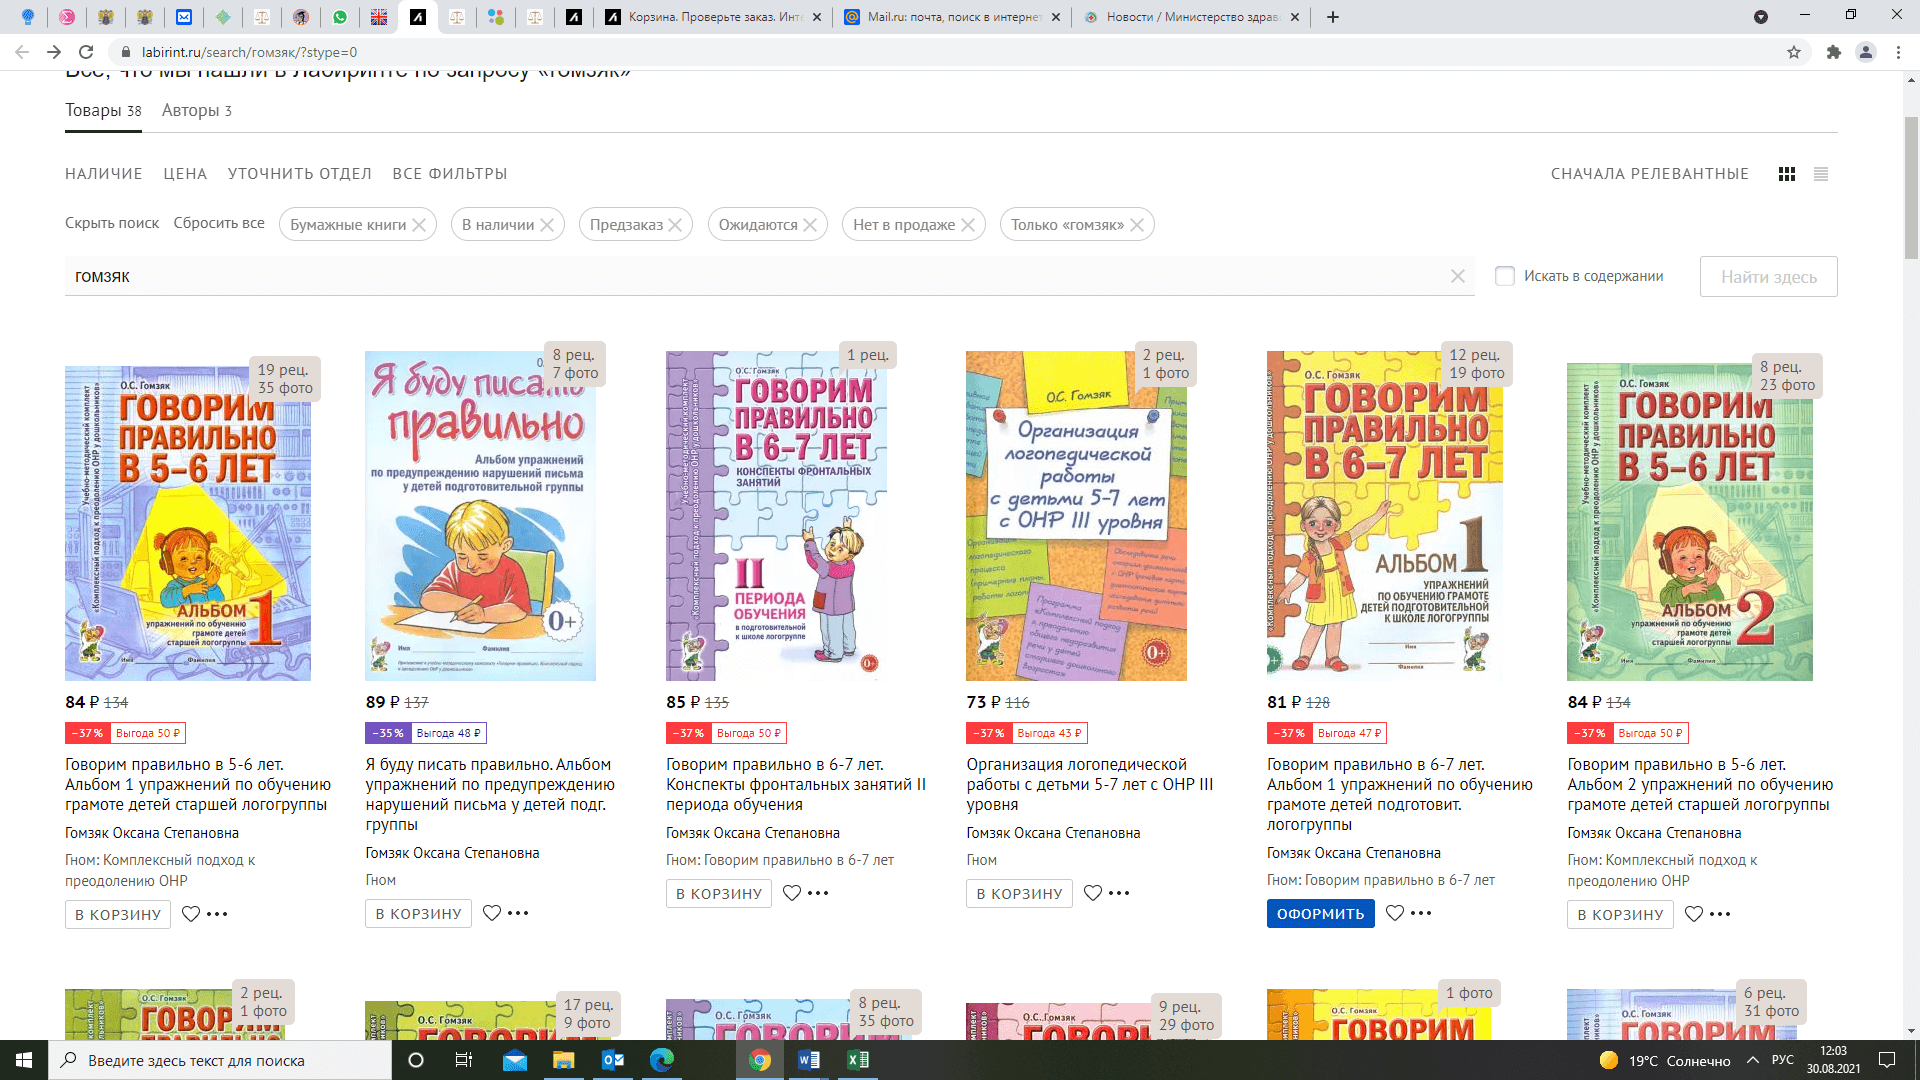Open Word from the taskbar

pos(809,1060)
